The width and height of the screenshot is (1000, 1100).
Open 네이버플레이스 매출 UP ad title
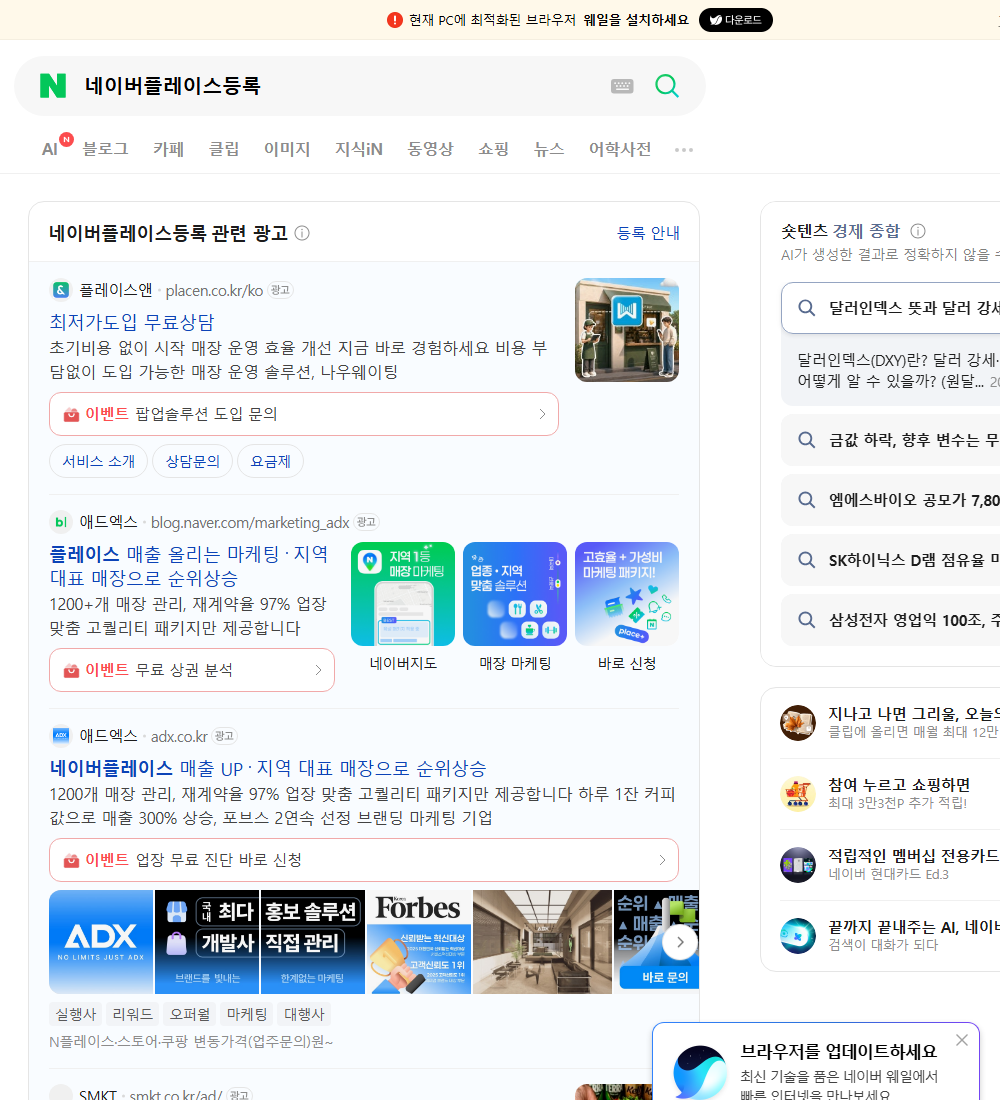[x=267, y=768]
